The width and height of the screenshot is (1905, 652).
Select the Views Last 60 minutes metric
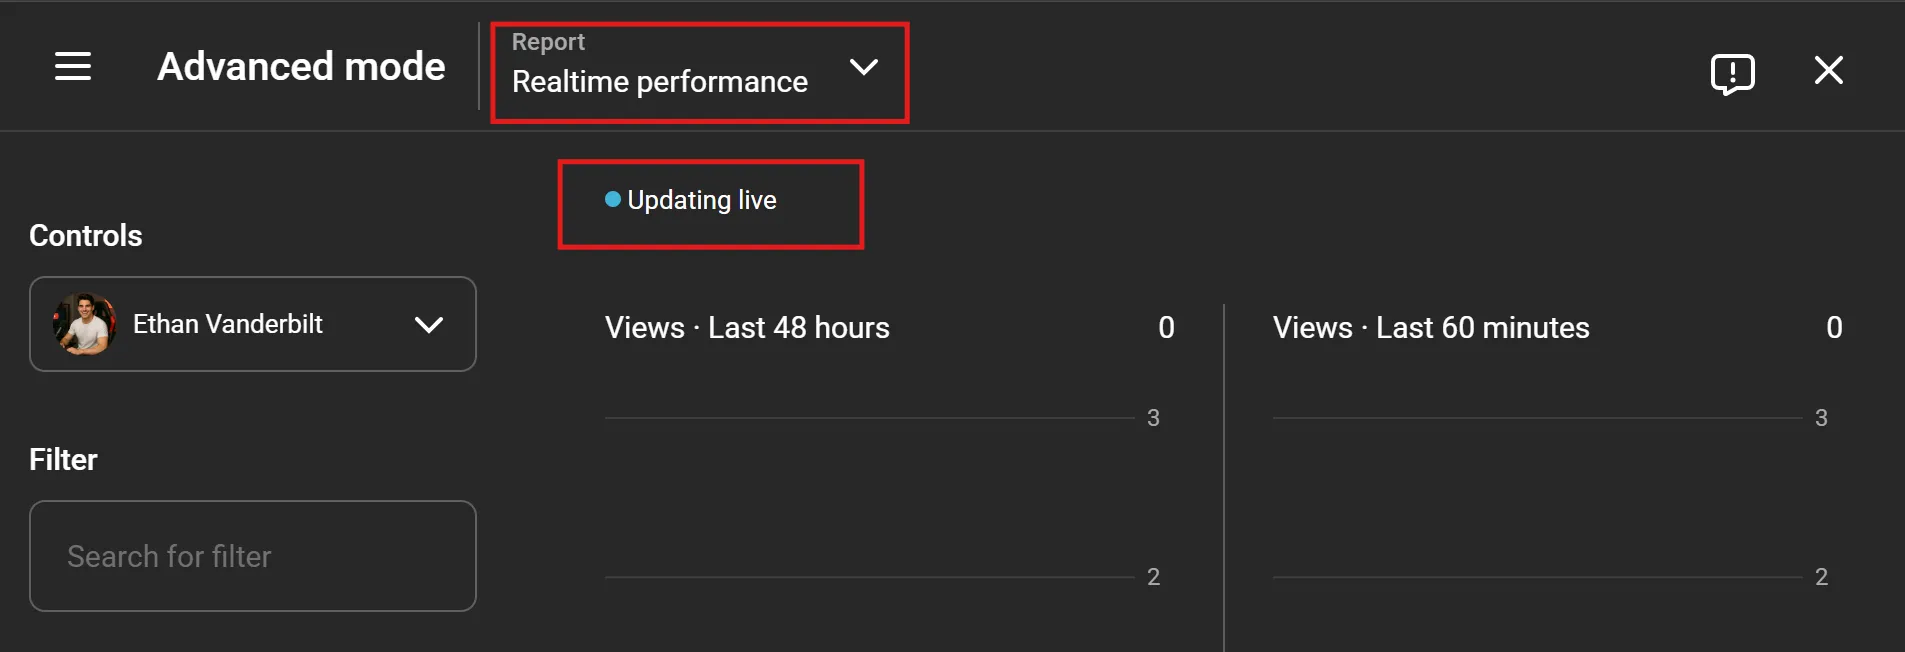click(x=1430, y=327)
